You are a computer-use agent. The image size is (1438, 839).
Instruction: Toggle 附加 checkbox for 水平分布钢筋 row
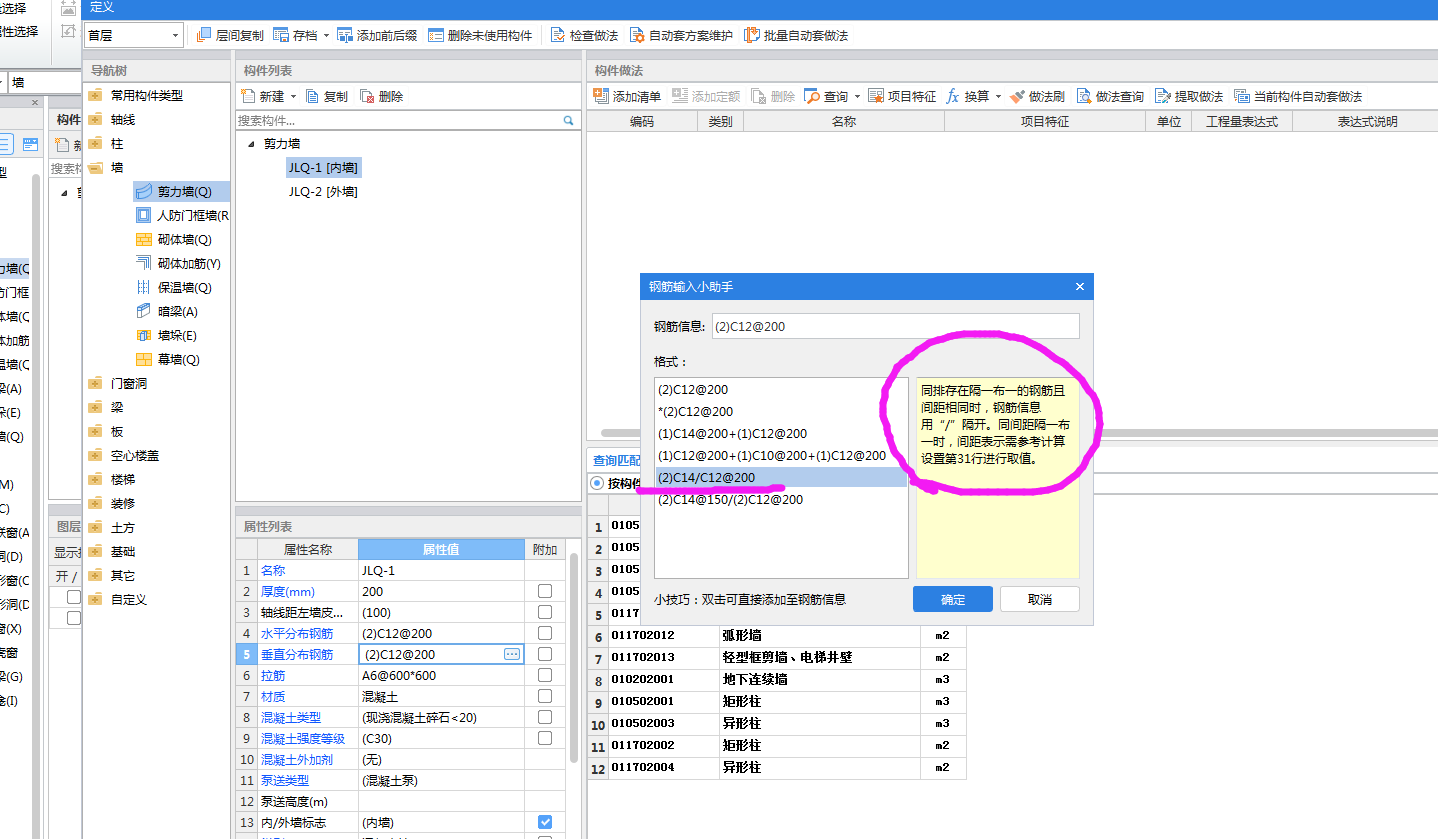click(545, 633)
